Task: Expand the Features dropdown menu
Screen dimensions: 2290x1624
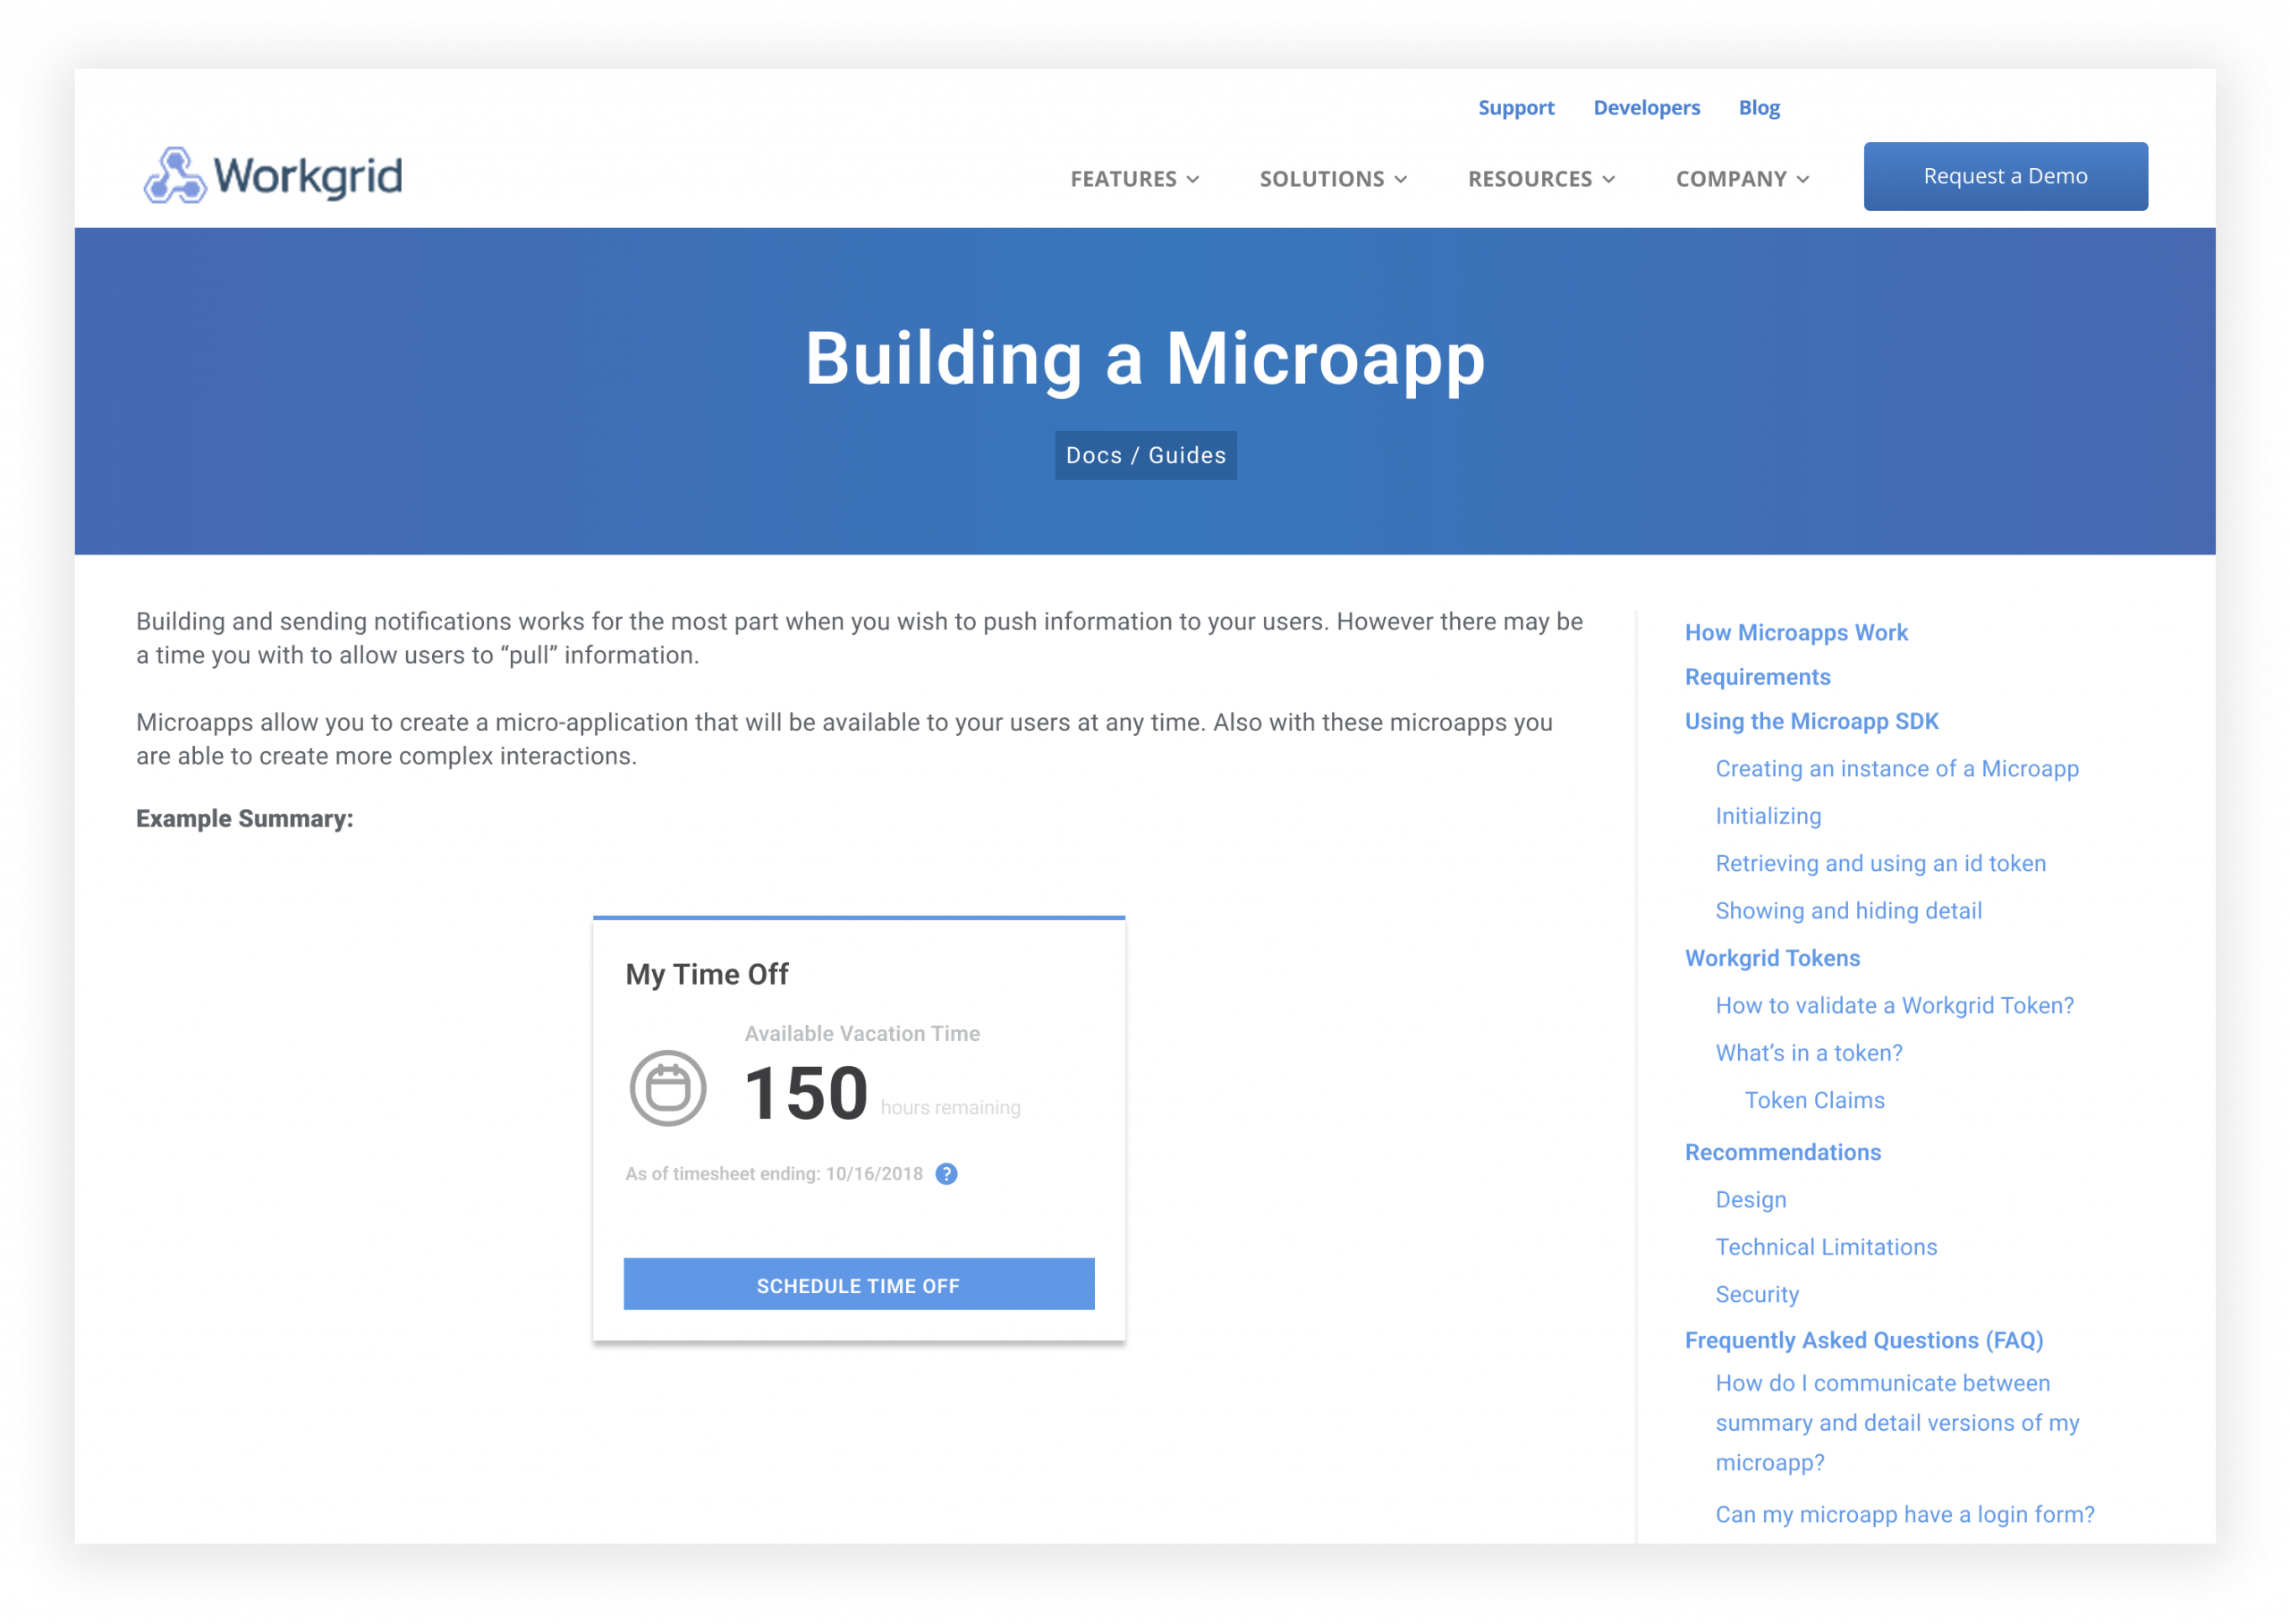Action: (x=1134, y=179)
